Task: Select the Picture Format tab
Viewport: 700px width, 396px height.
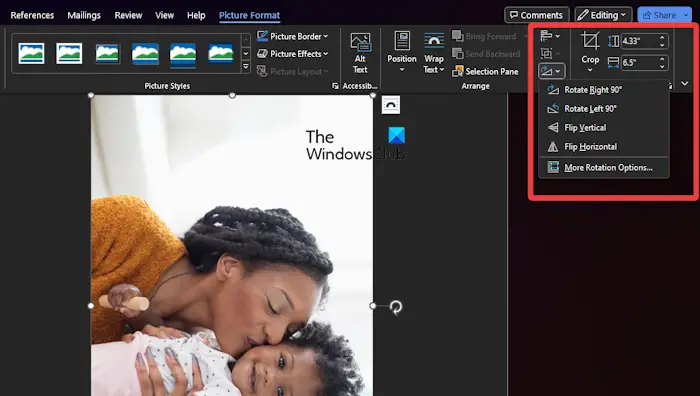Action: click(249, 15)
